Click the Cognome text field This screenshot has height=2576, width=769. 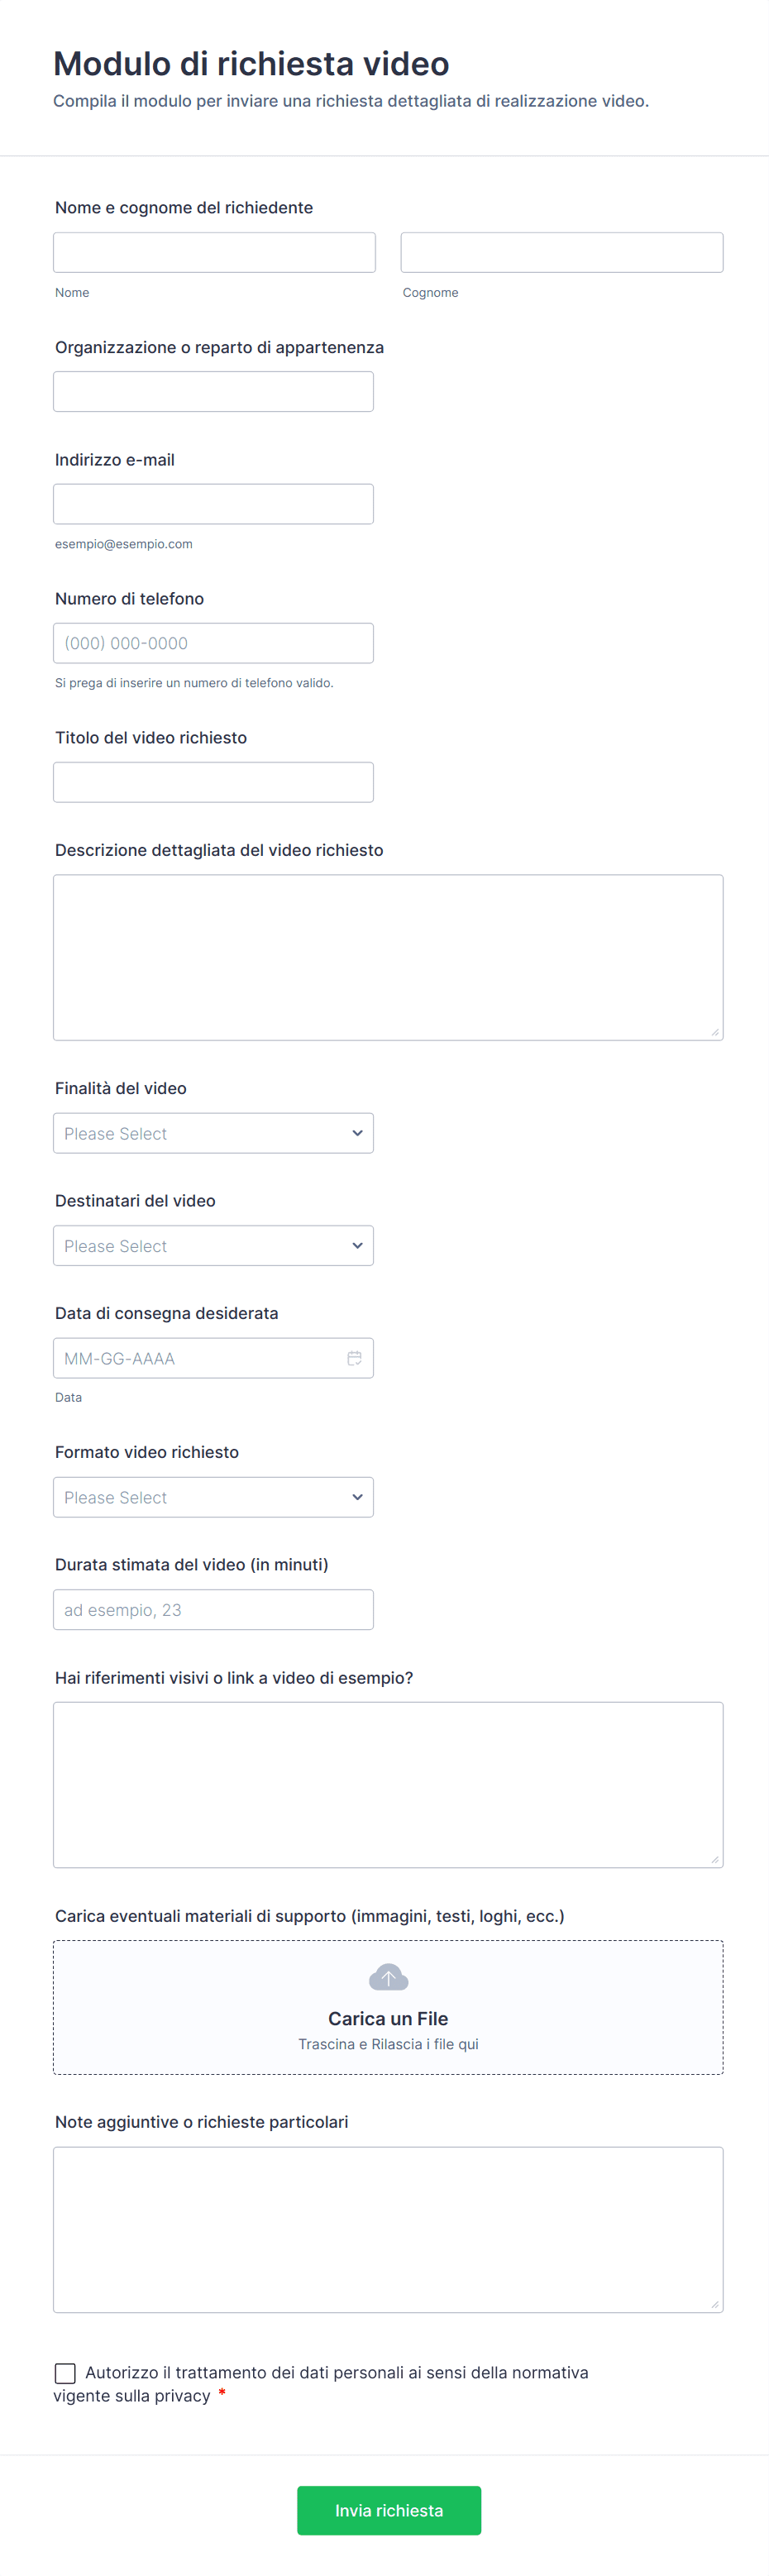[561, 253]
